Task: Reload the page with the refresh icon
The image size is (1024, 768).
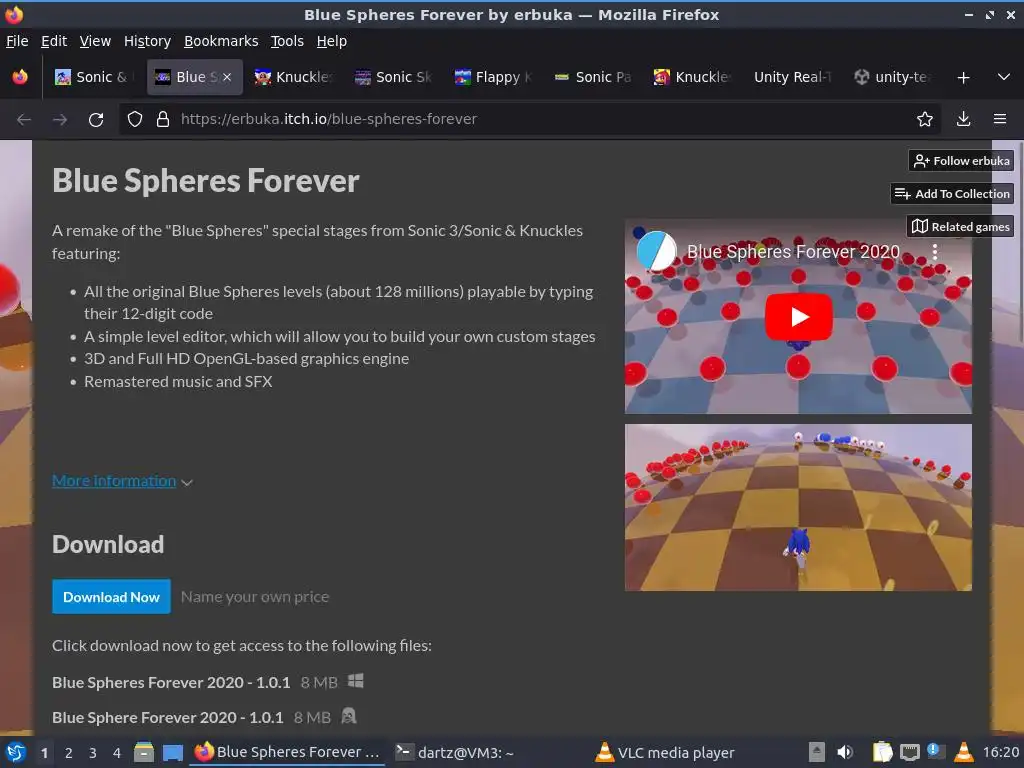Action: pos(96,120)
